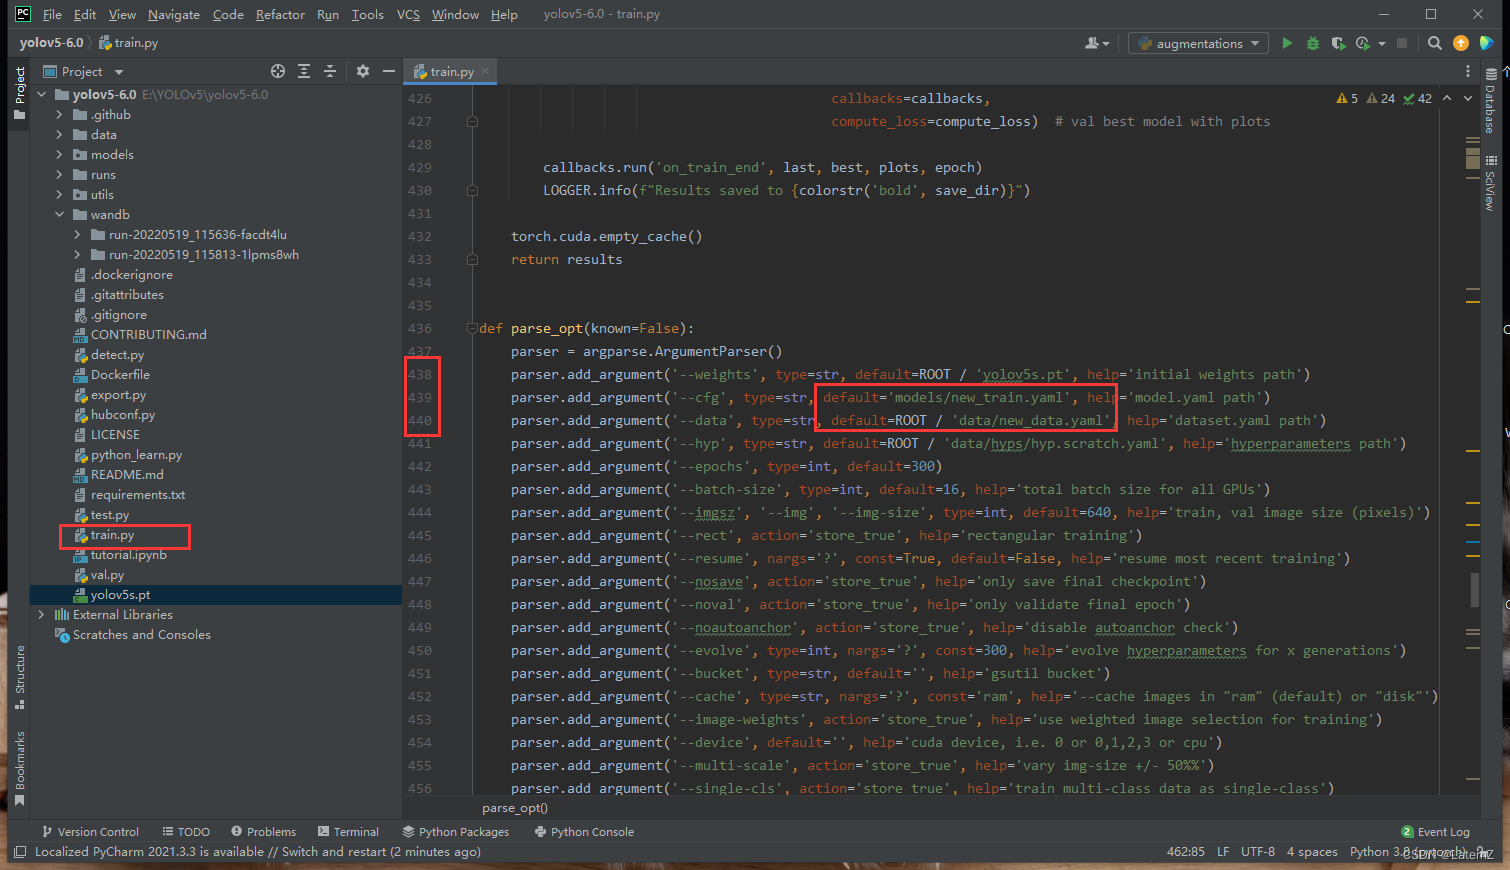Run with Coverage using shield icon
Screen dimensions: 1510x870
(x=1338, y=43)
